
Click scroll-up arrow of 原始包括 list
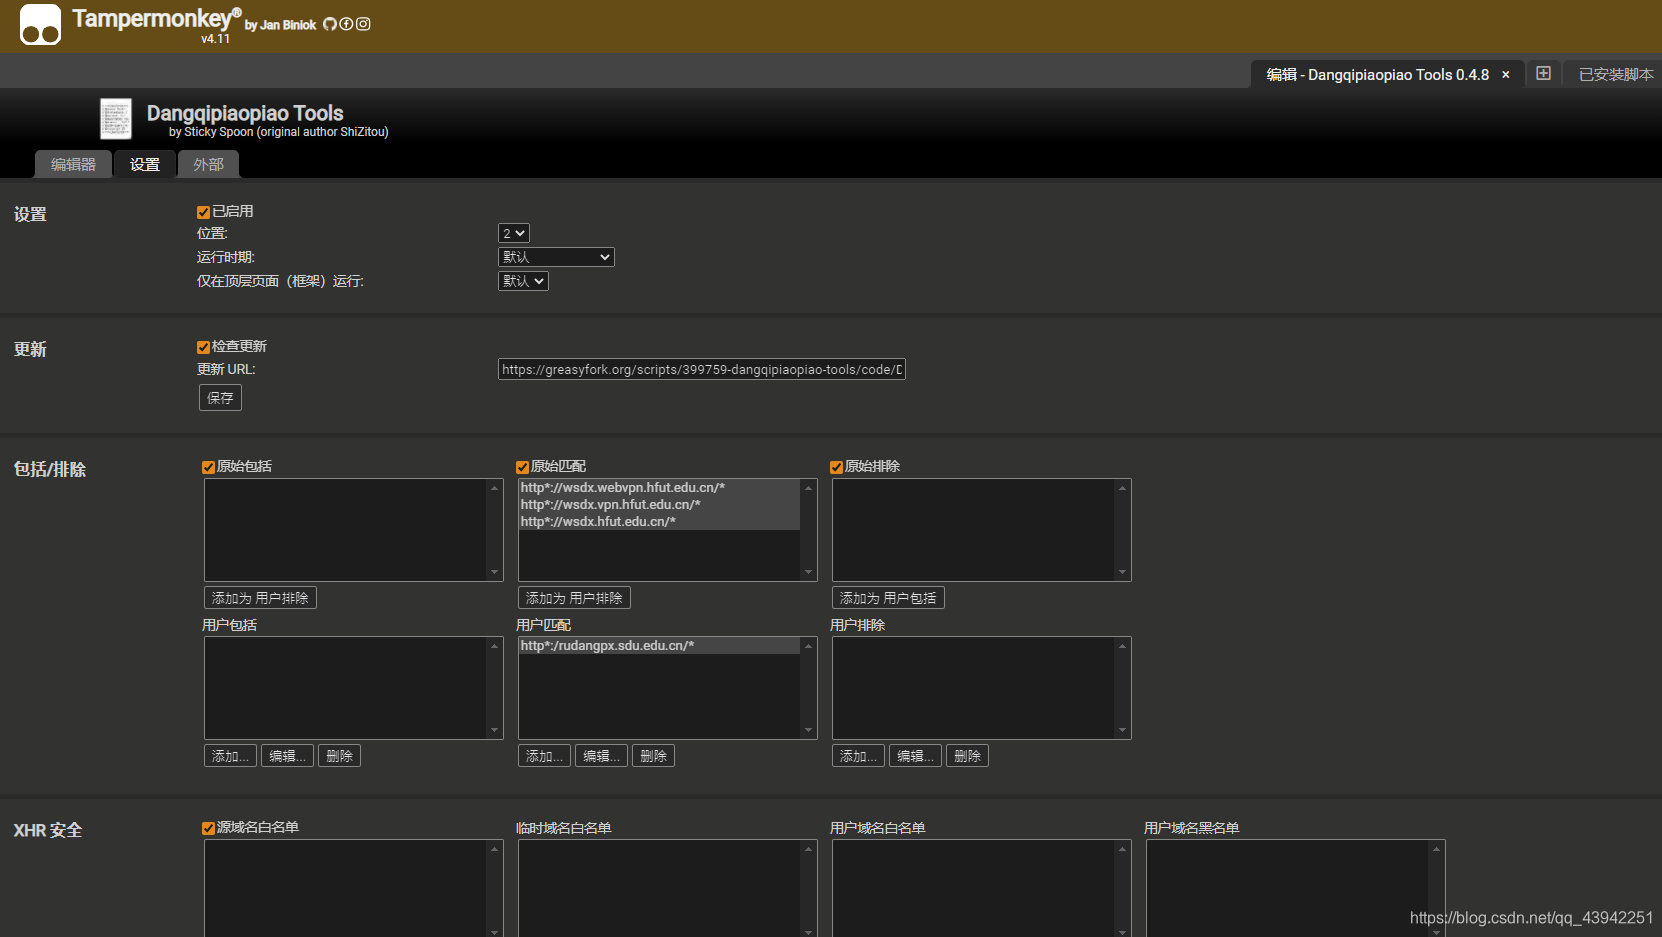coord(494,488)
